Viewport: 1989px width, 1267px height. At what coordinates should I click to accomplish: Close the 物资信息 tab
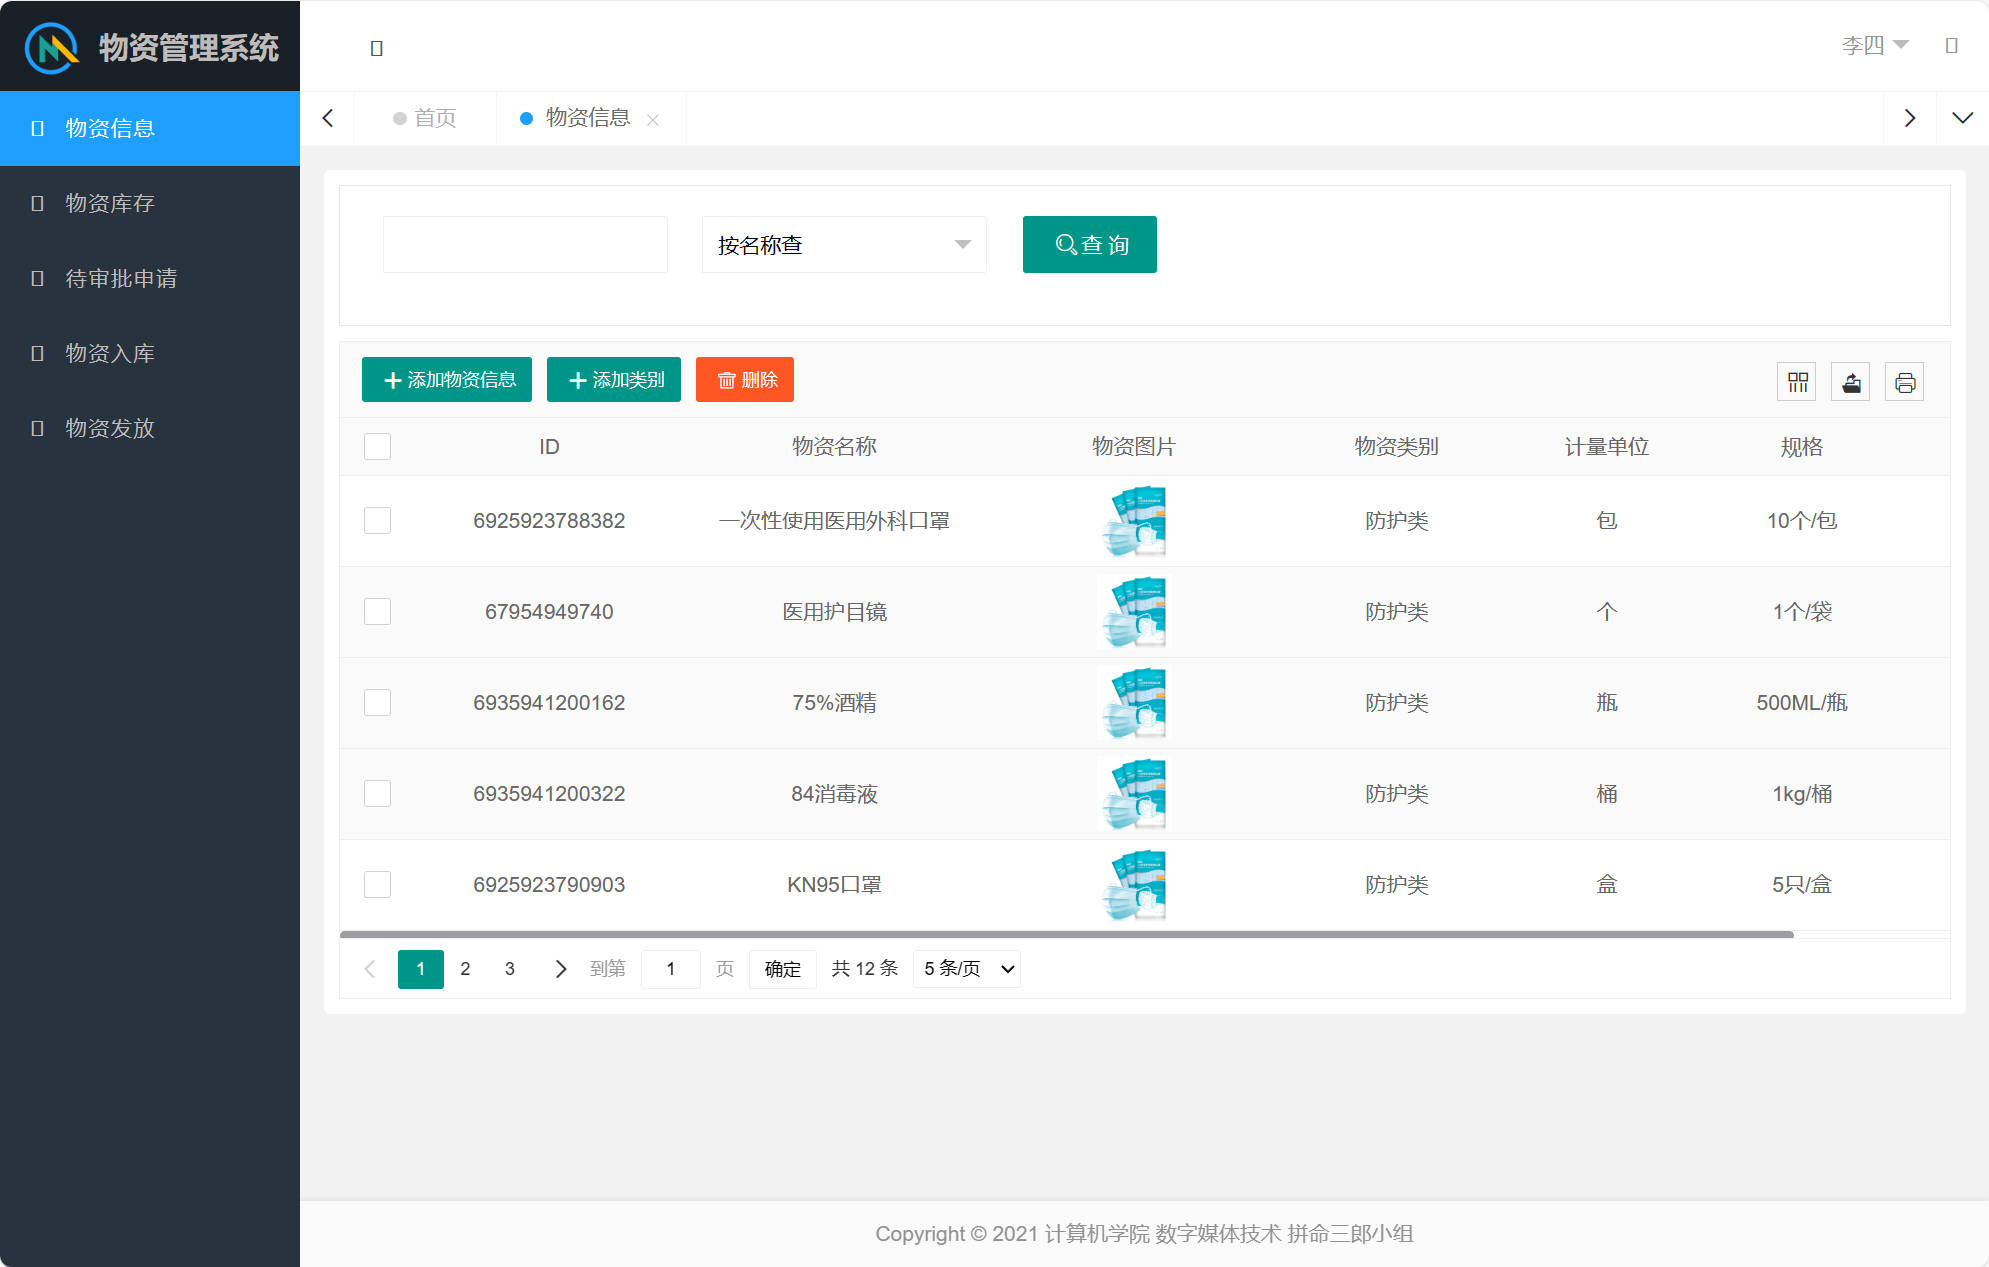[x=653, y=119]
